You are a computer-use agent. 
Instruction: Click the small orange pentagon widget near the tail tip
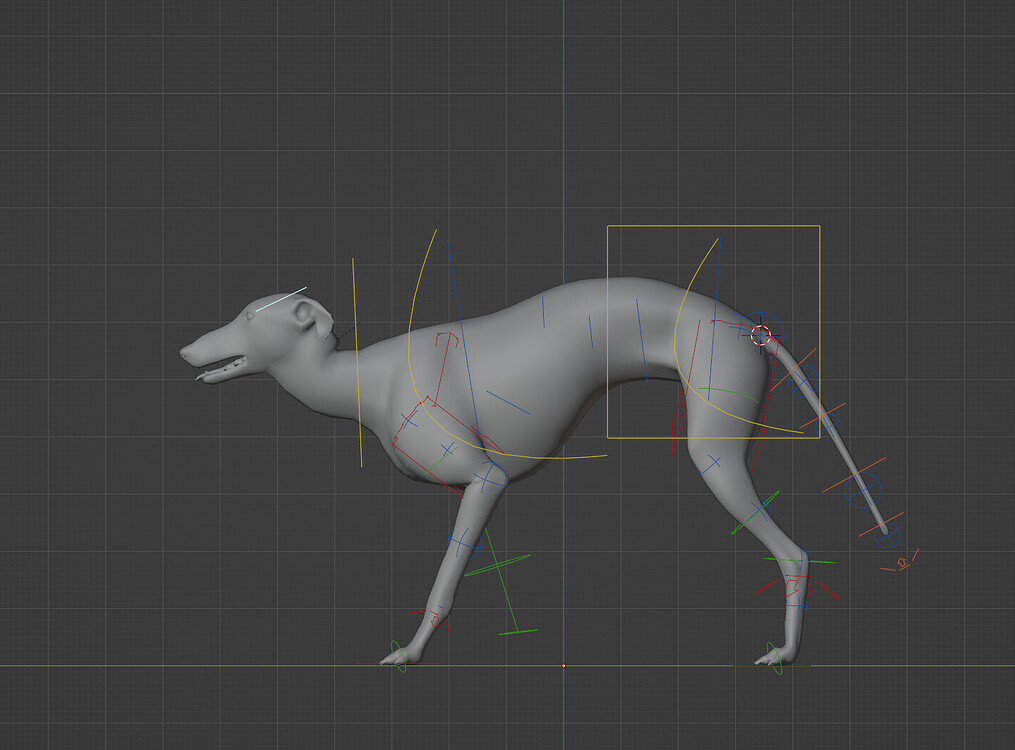tap(903, 563)
